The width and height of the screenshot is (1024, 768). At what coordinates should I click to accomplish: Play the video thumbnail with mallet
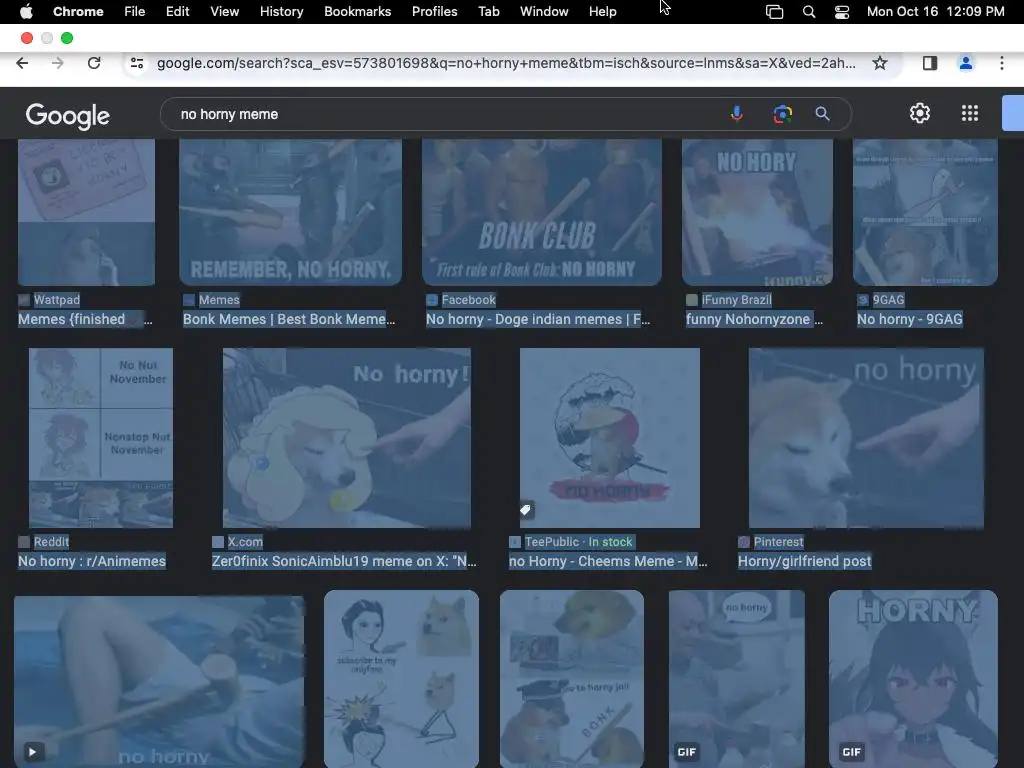pyautogui.click(x=159, y=682)
